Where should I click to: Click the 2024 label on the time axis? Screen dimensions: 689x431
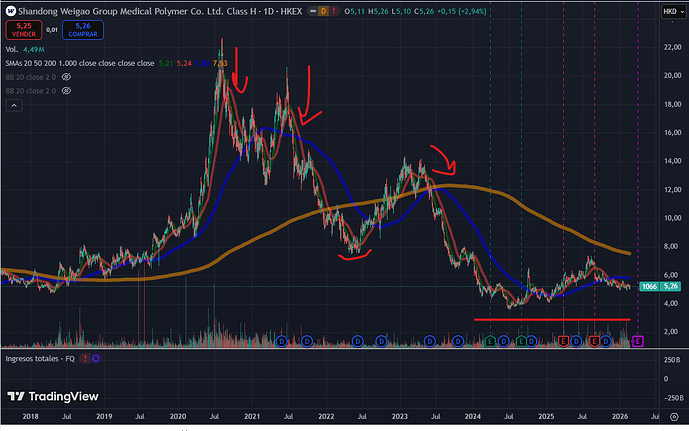click(x=472, y=416)
